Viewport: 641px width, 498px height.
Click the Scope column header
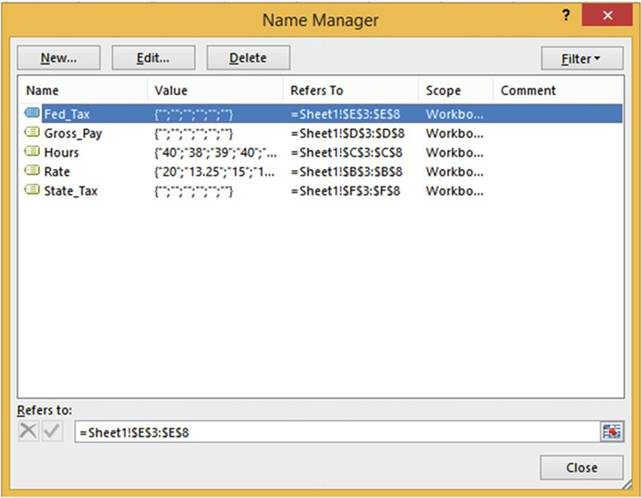coord(455,90)
